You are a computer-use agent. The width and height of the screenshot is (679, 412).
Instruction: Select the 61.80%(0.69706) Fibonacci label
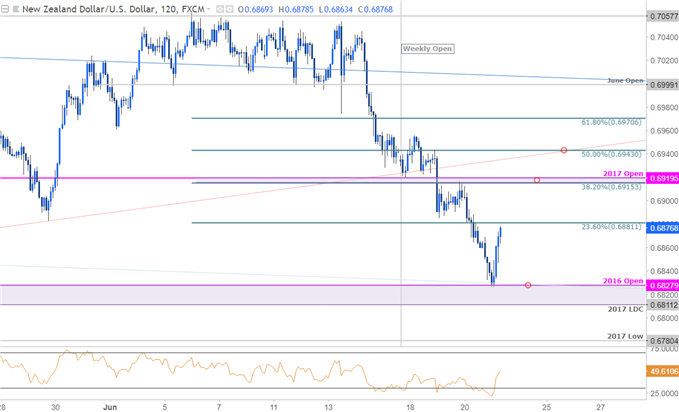point(611,123)
